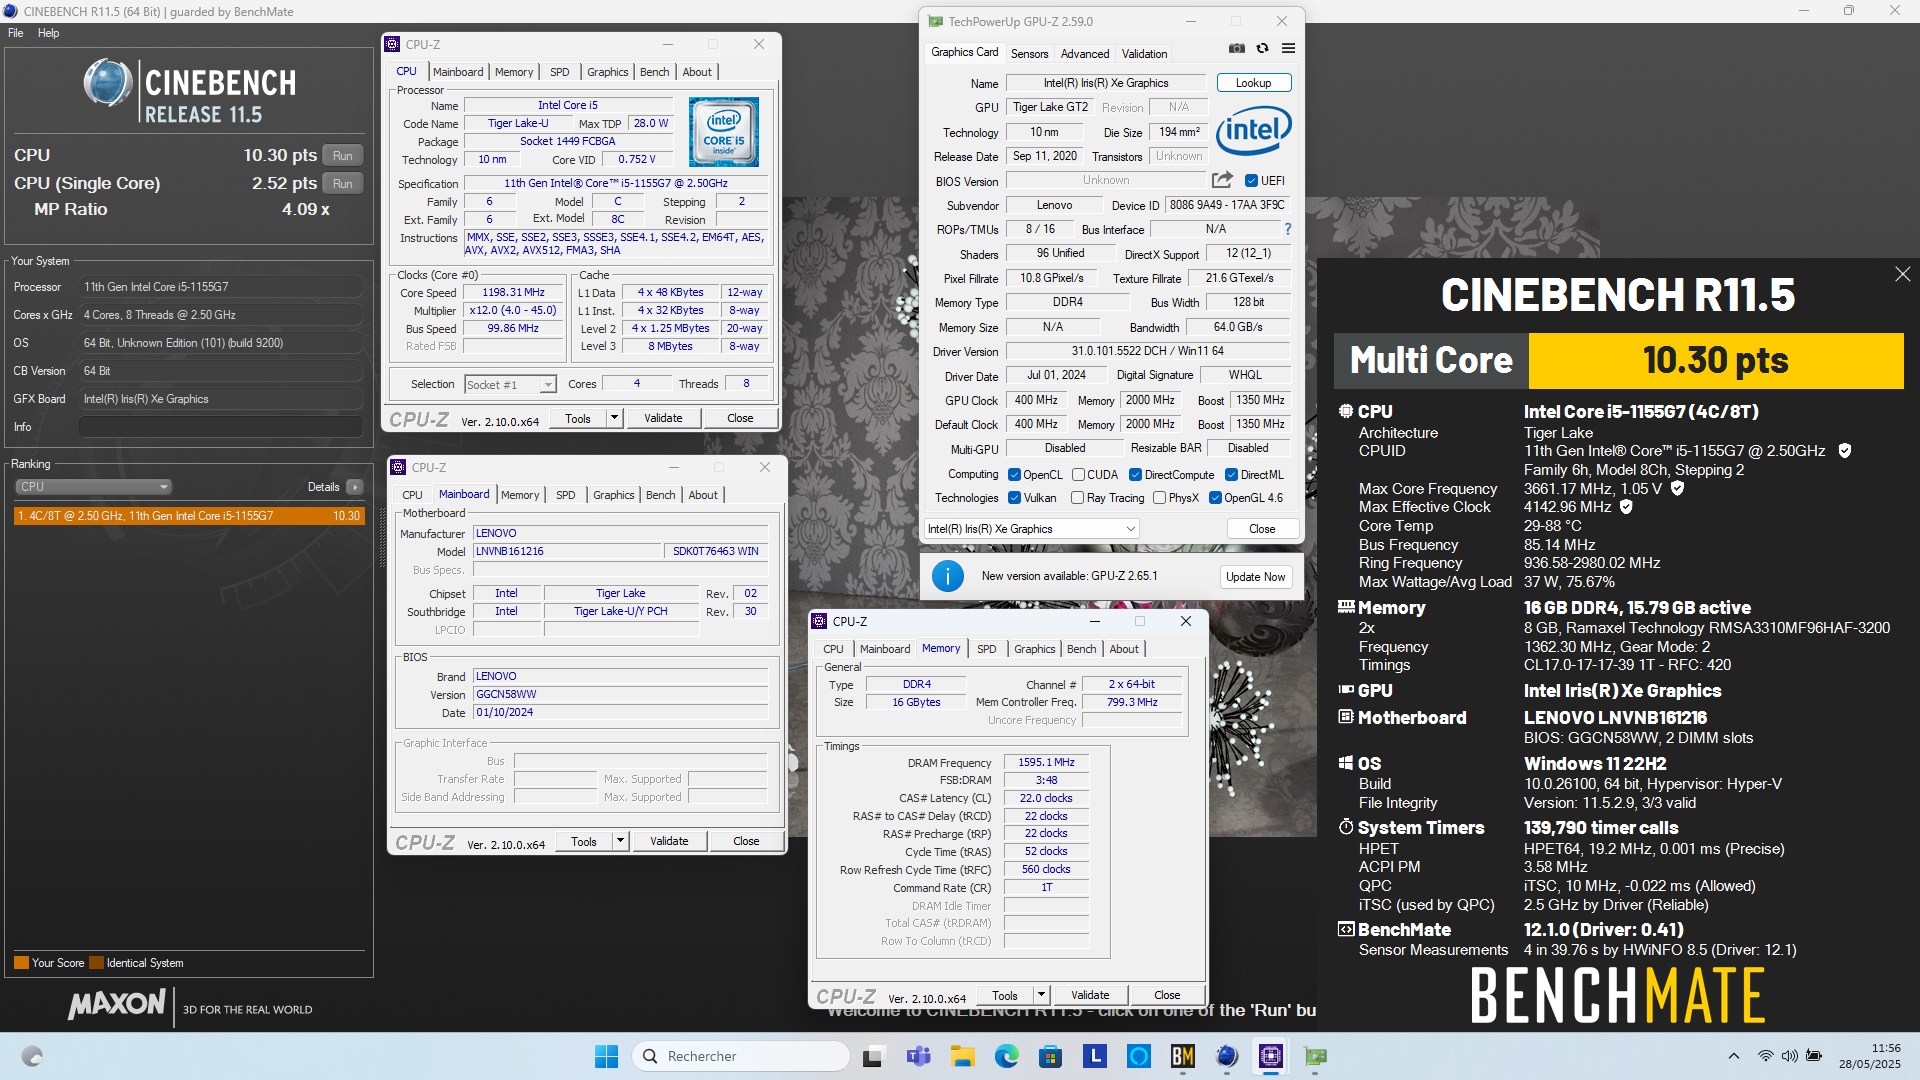Image resolution: width=1920 pixels, height=1080 pixels.
Task: Open the GPU selector dropdown in GPU-Z
Action: pos(1031,529)
